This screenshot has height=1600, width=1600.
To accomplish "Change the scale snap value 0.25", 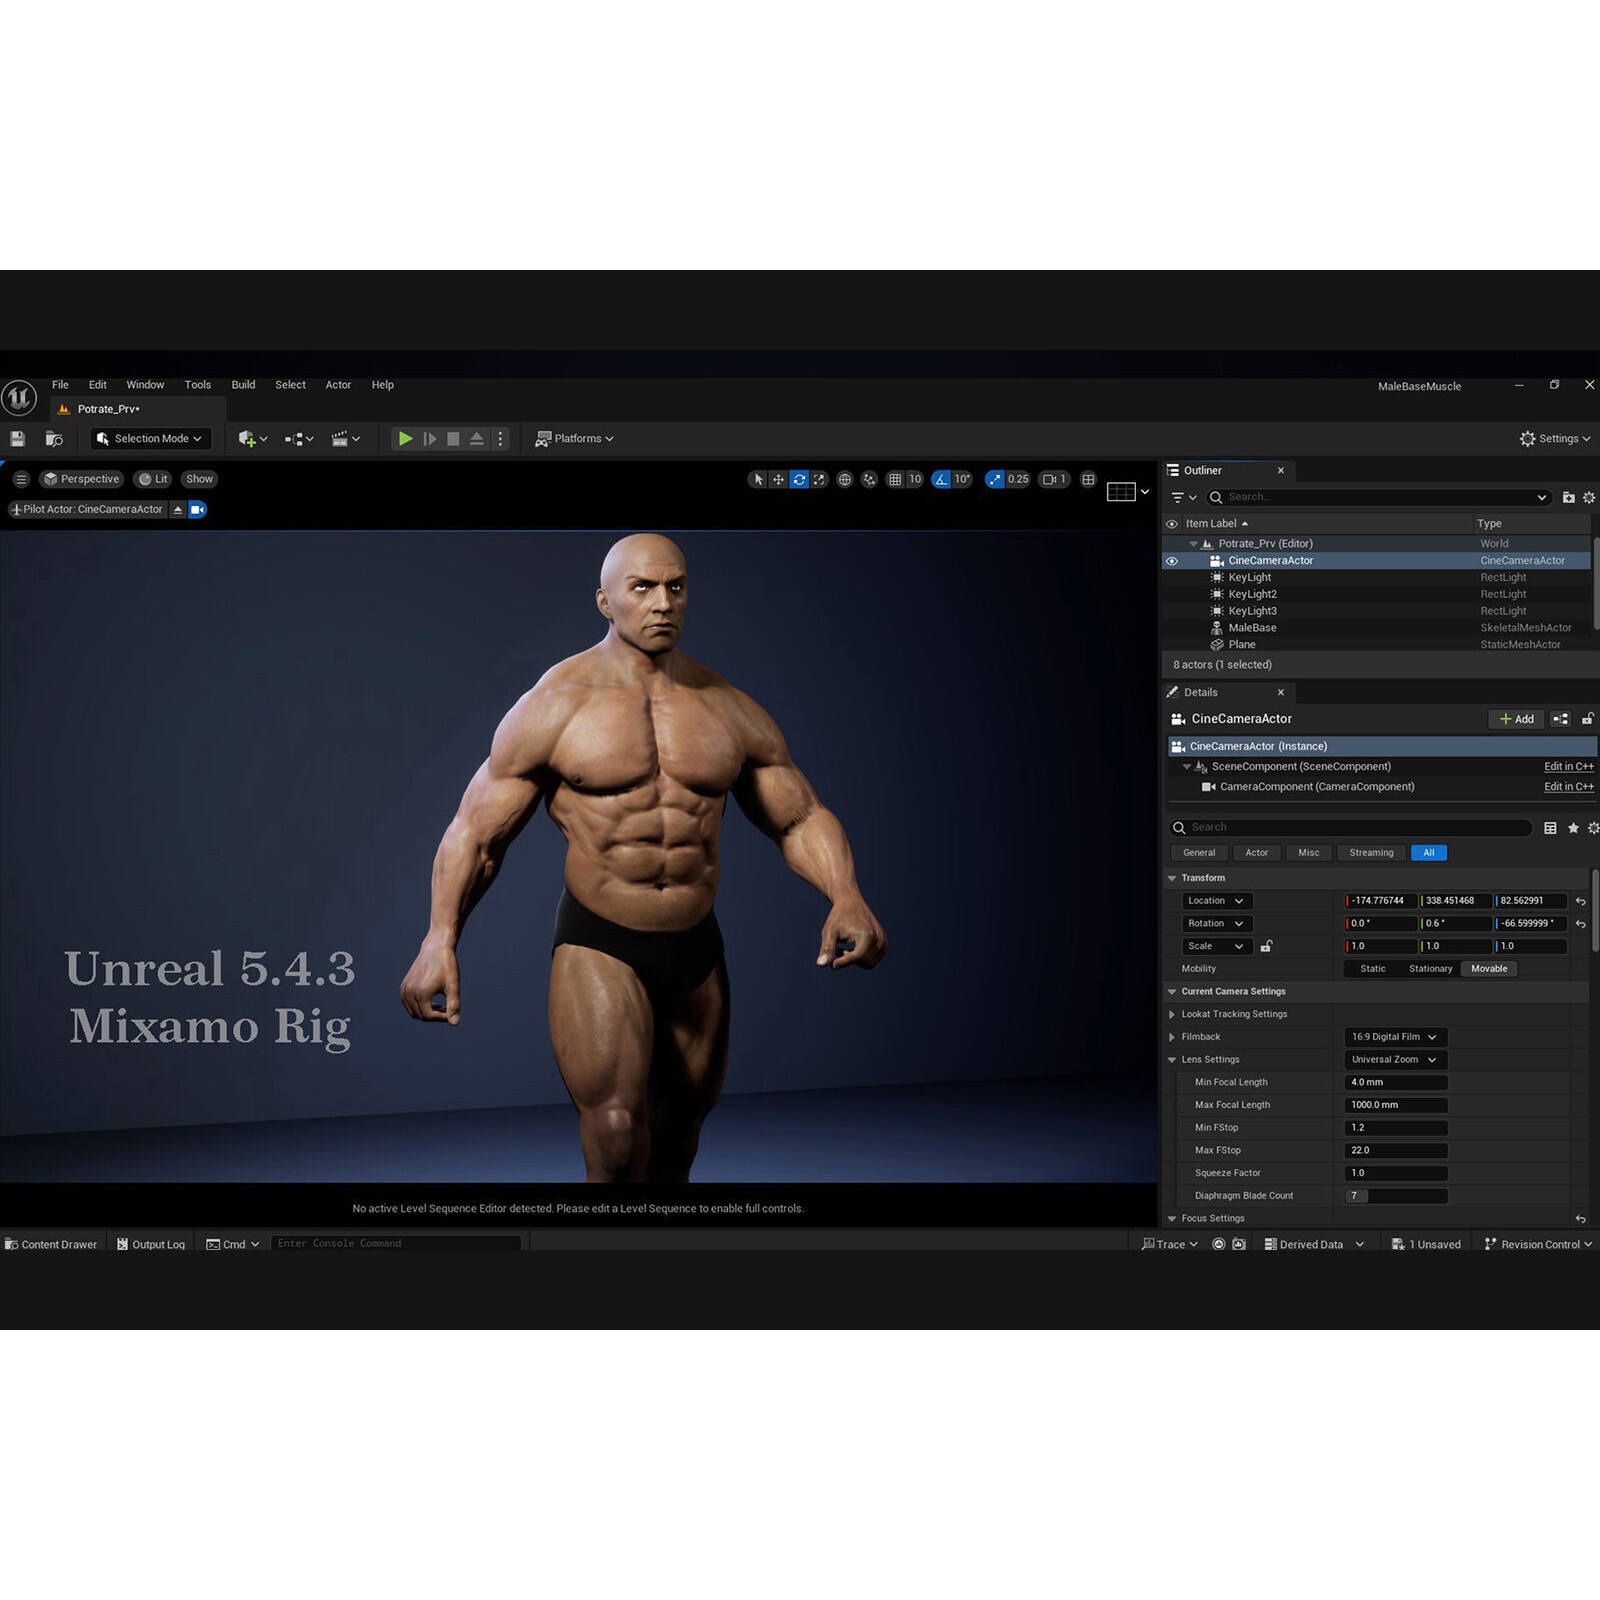I will (x=1018, y=479).
